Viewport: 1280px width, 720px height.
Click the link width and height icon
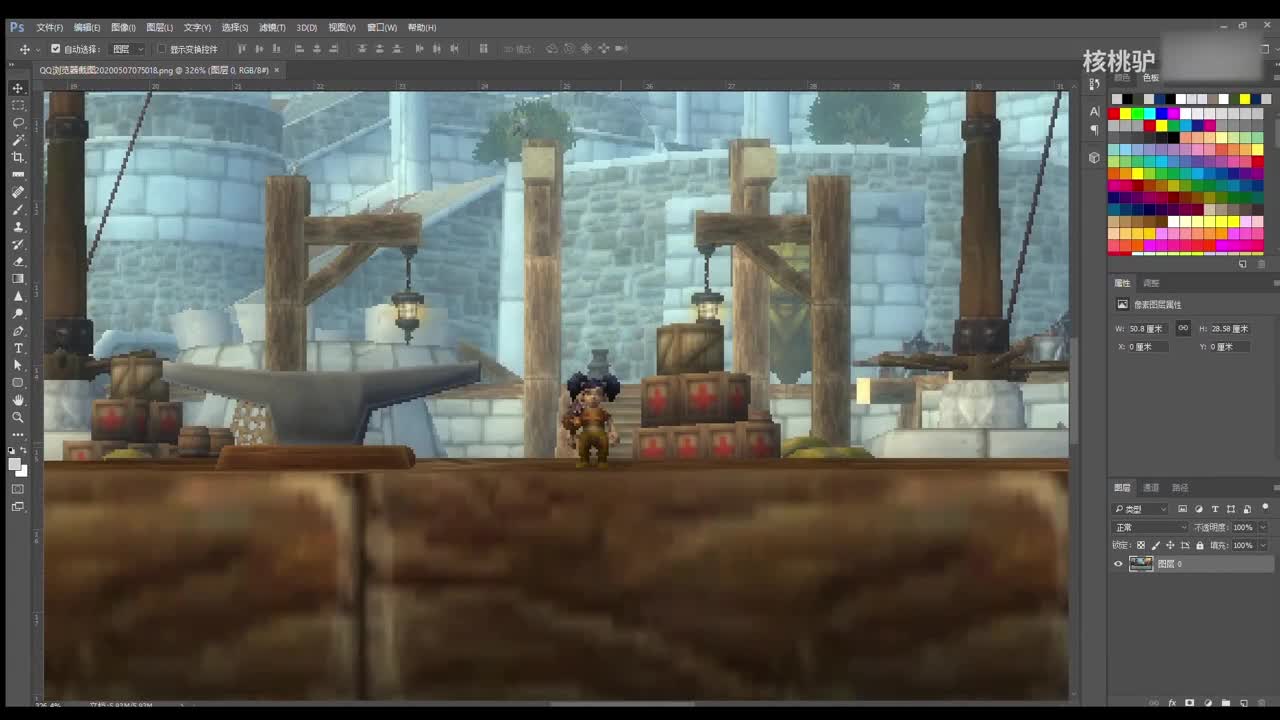pos(1183,328)
